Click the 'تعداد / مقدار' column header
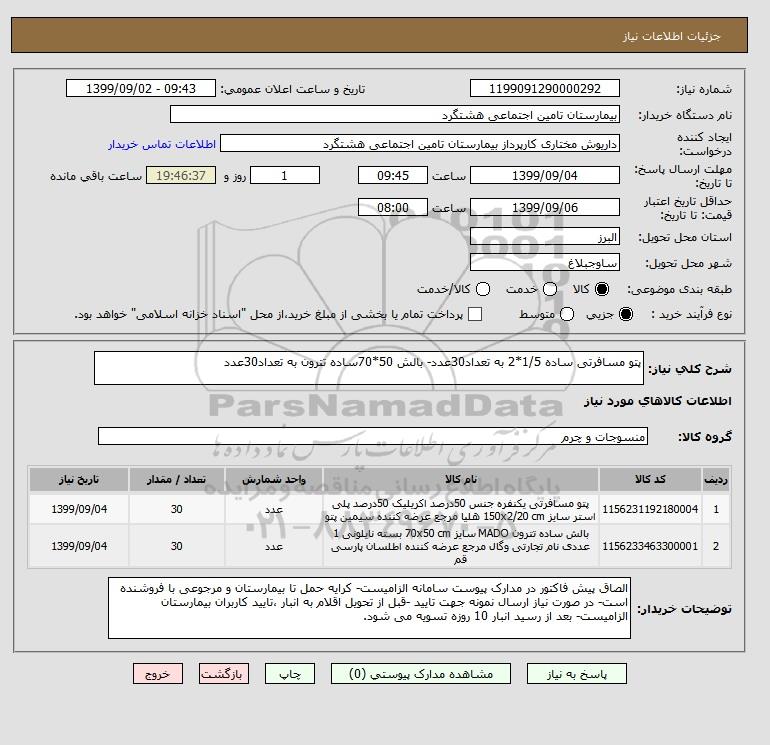The width and height of the screenshot is (770, 745). click(177, 479)
